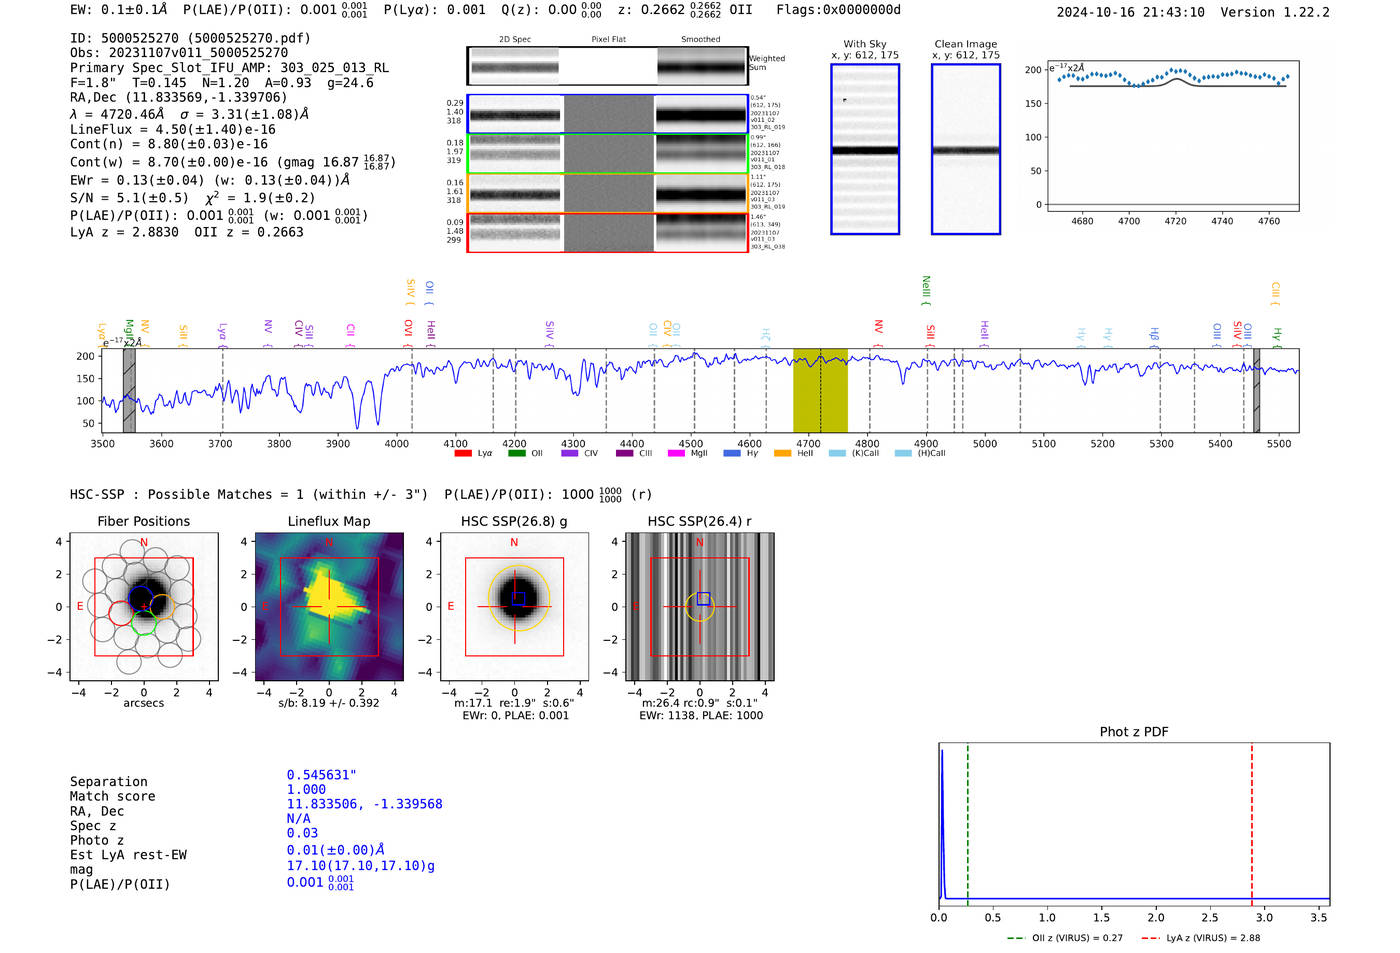
Task: Click the orange HeII legend swatch
Action: [x=783, y=453]
